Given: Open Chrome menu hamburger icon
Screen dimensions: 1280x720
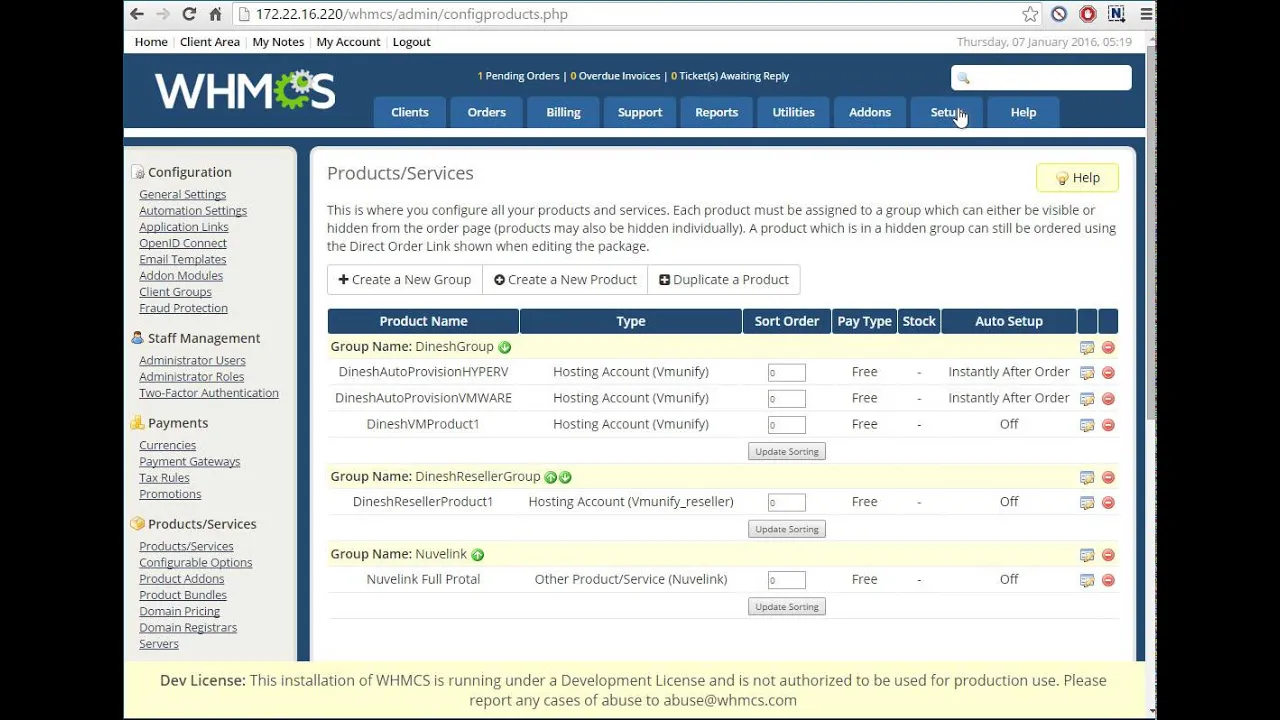Looking at the screenshot, I should (1146, 14).
